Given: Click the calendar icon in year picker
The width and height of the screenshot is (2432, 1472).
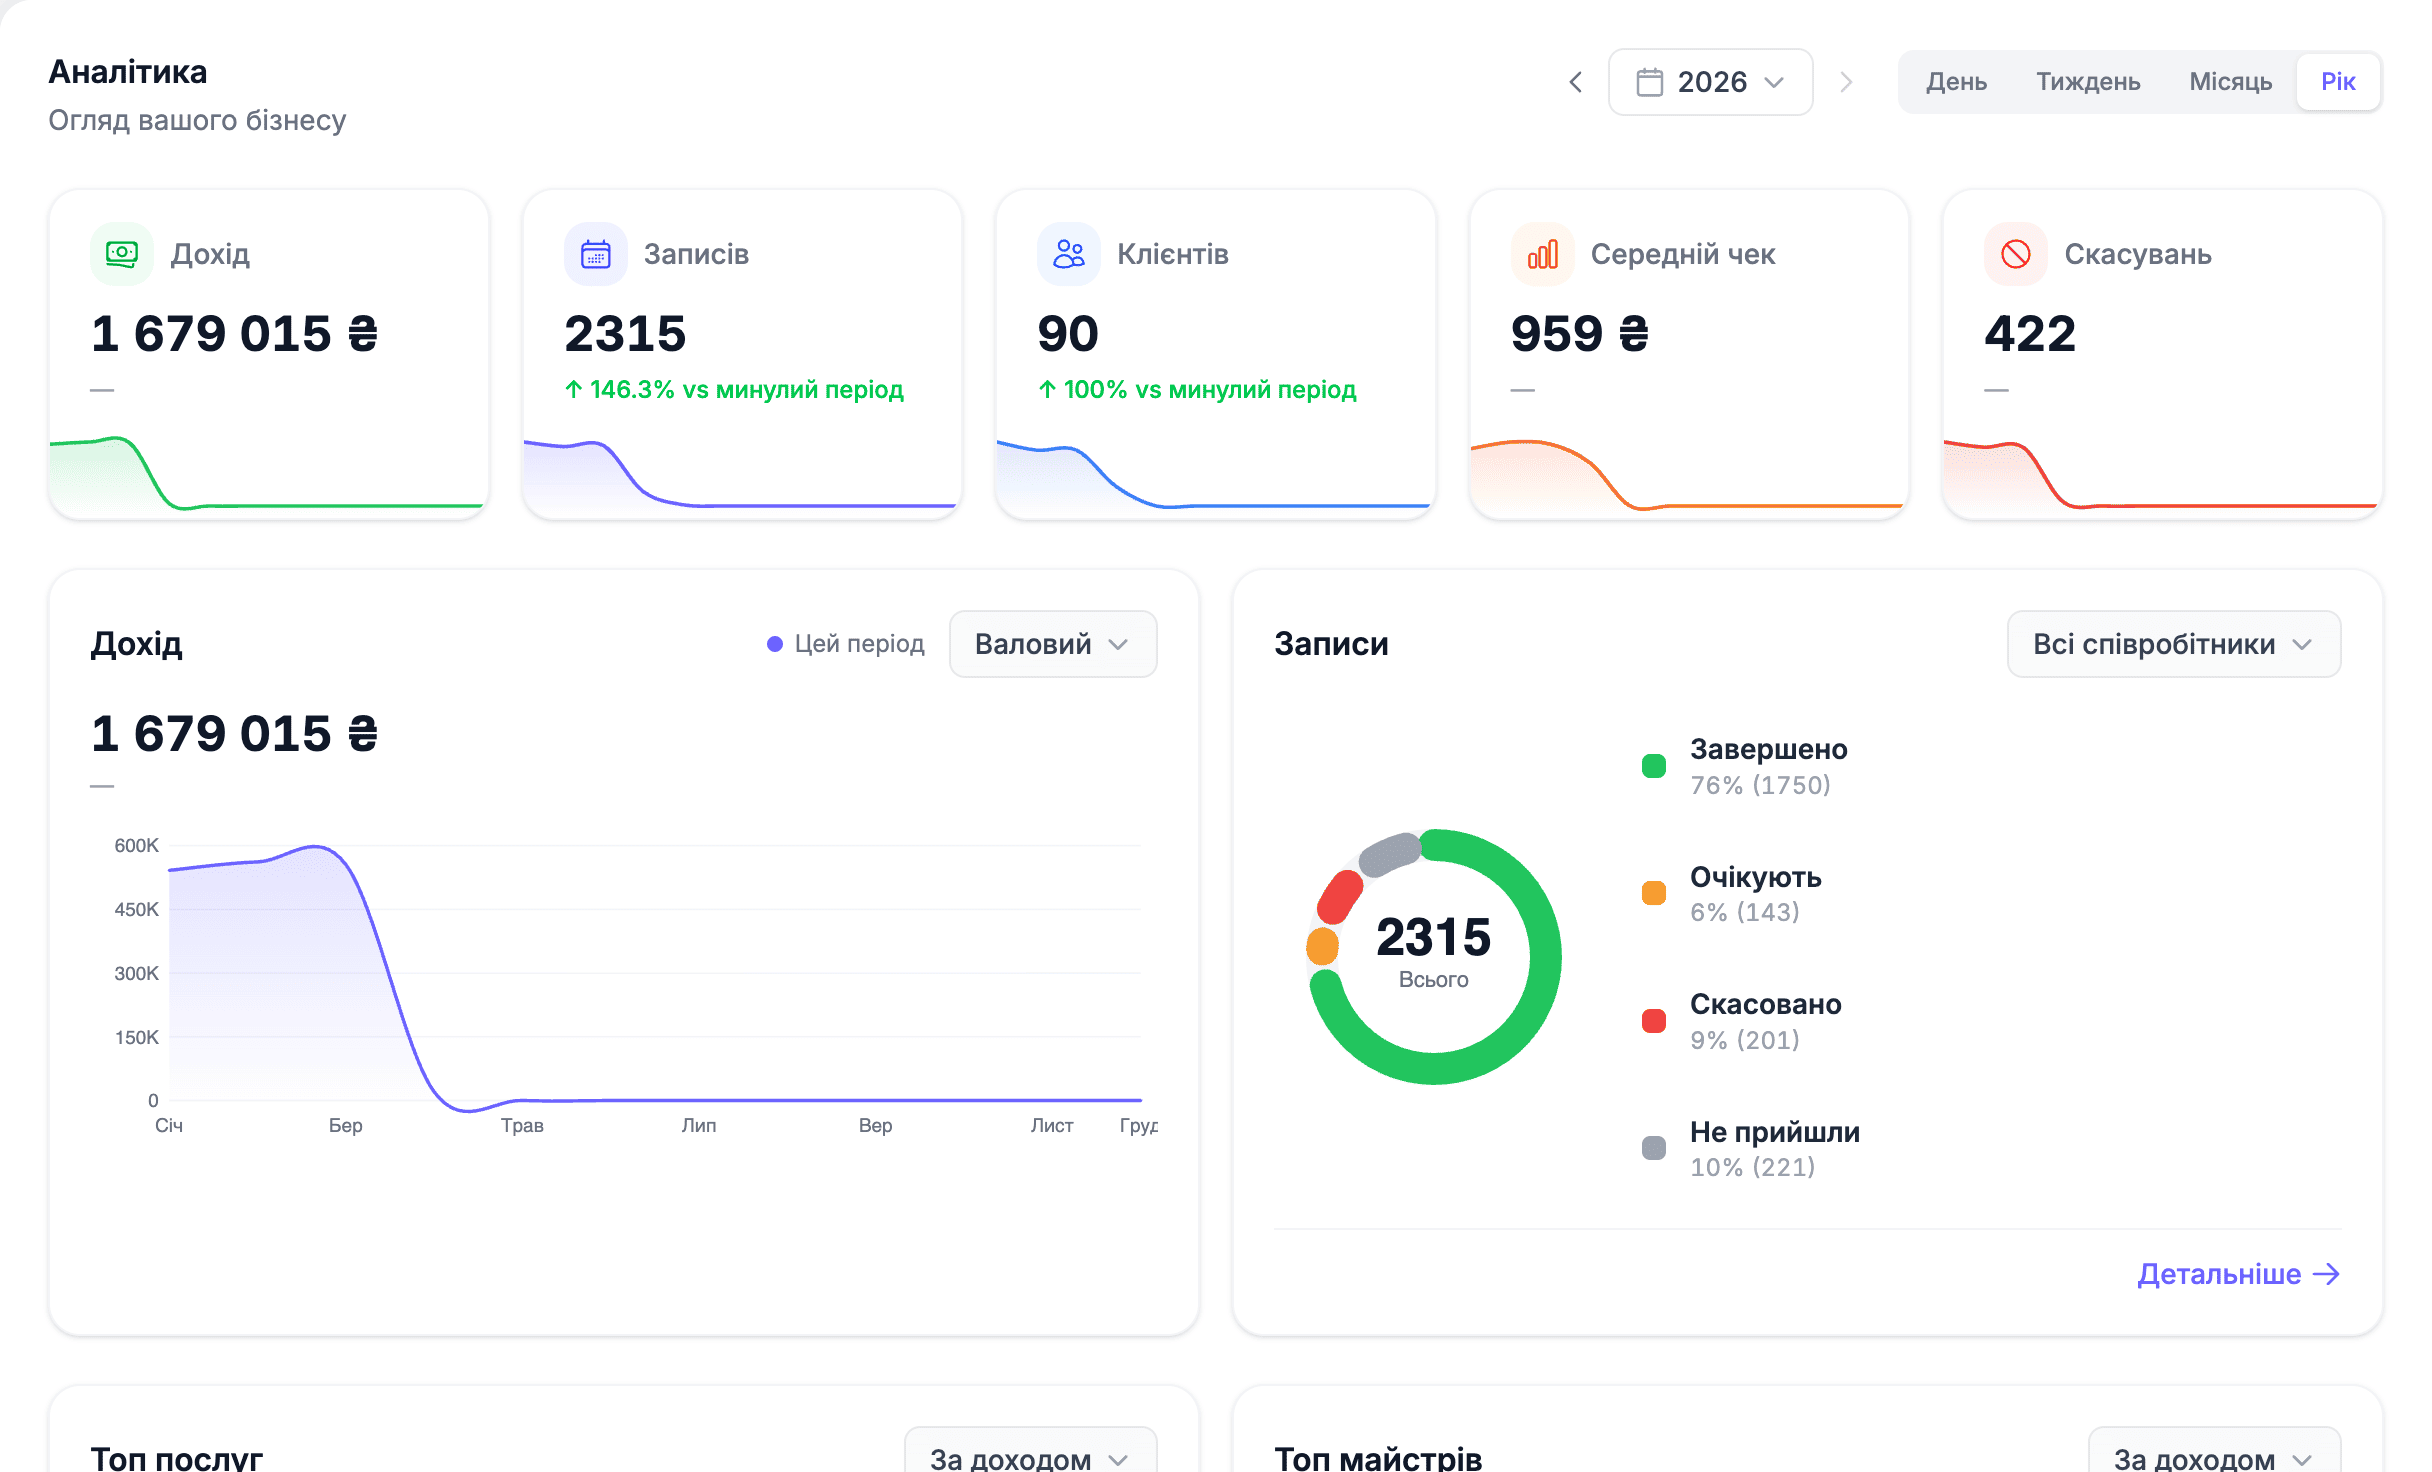Looking at the screenshot, I should click(1650, 82).
